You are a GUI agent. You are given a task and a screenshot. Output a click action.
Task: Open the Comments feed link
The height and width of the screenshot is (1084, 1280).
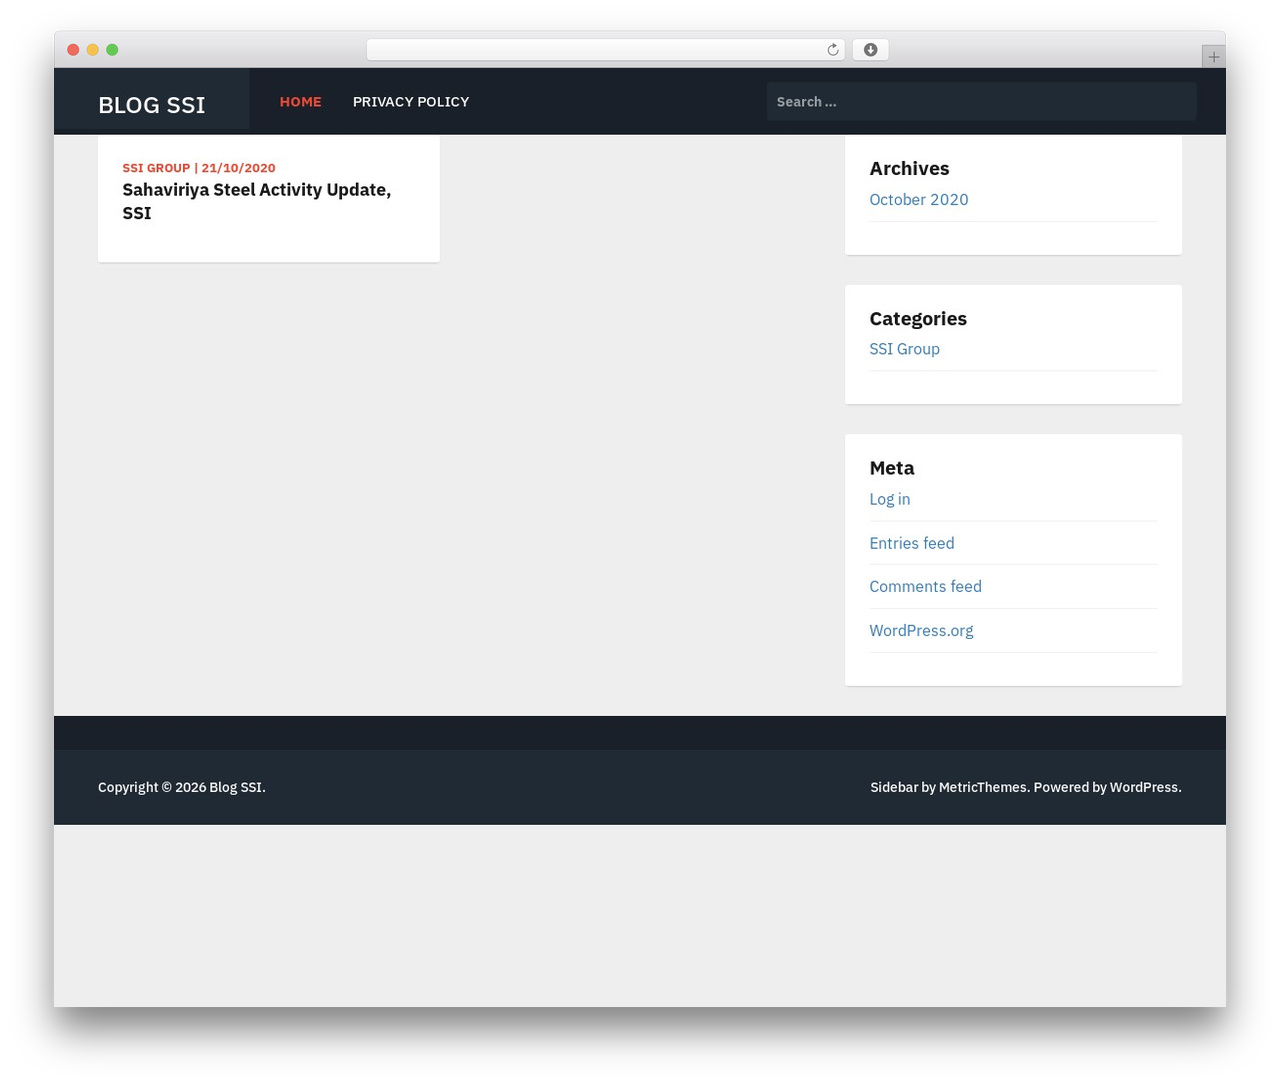[925, 586]
